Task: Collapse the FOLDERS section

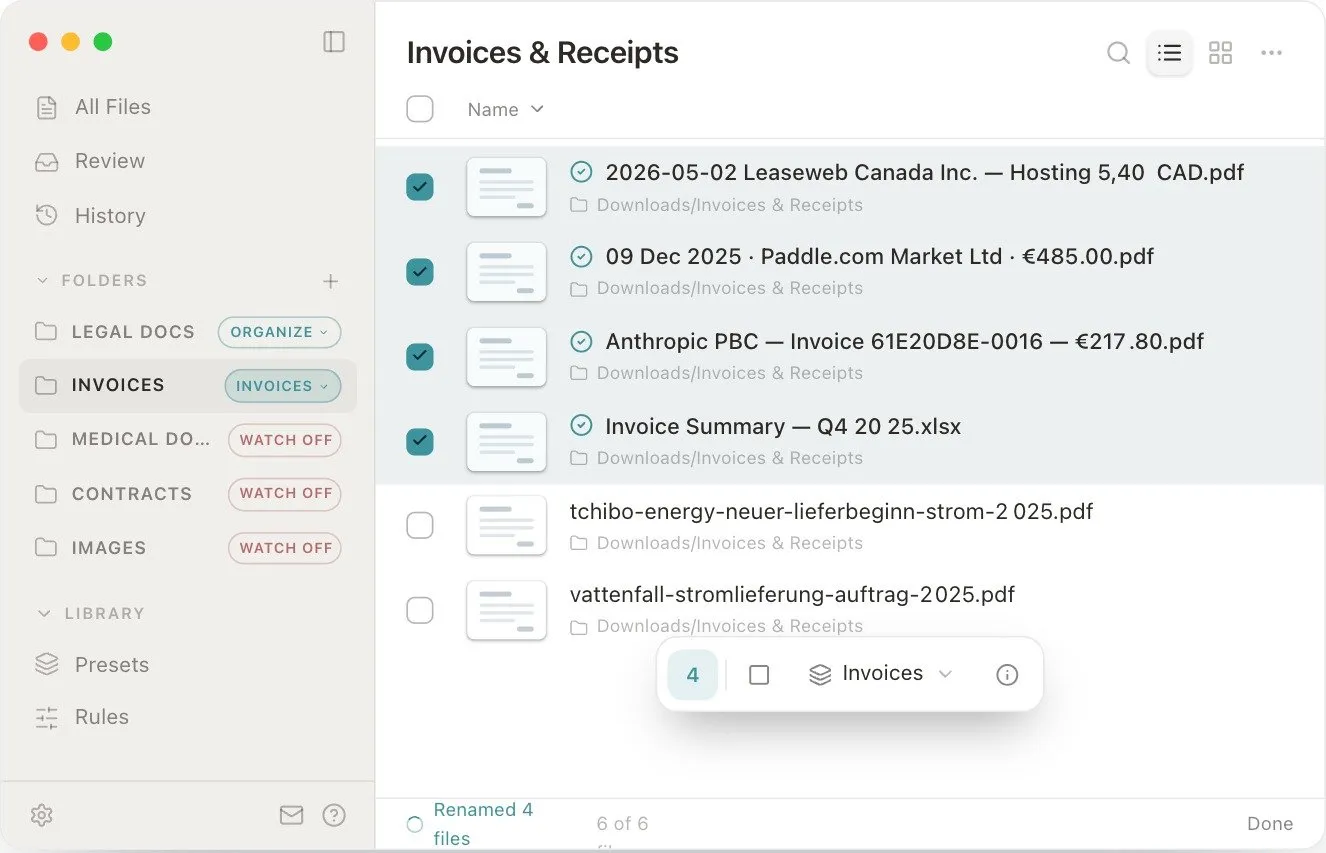Action: pos(42,281)
